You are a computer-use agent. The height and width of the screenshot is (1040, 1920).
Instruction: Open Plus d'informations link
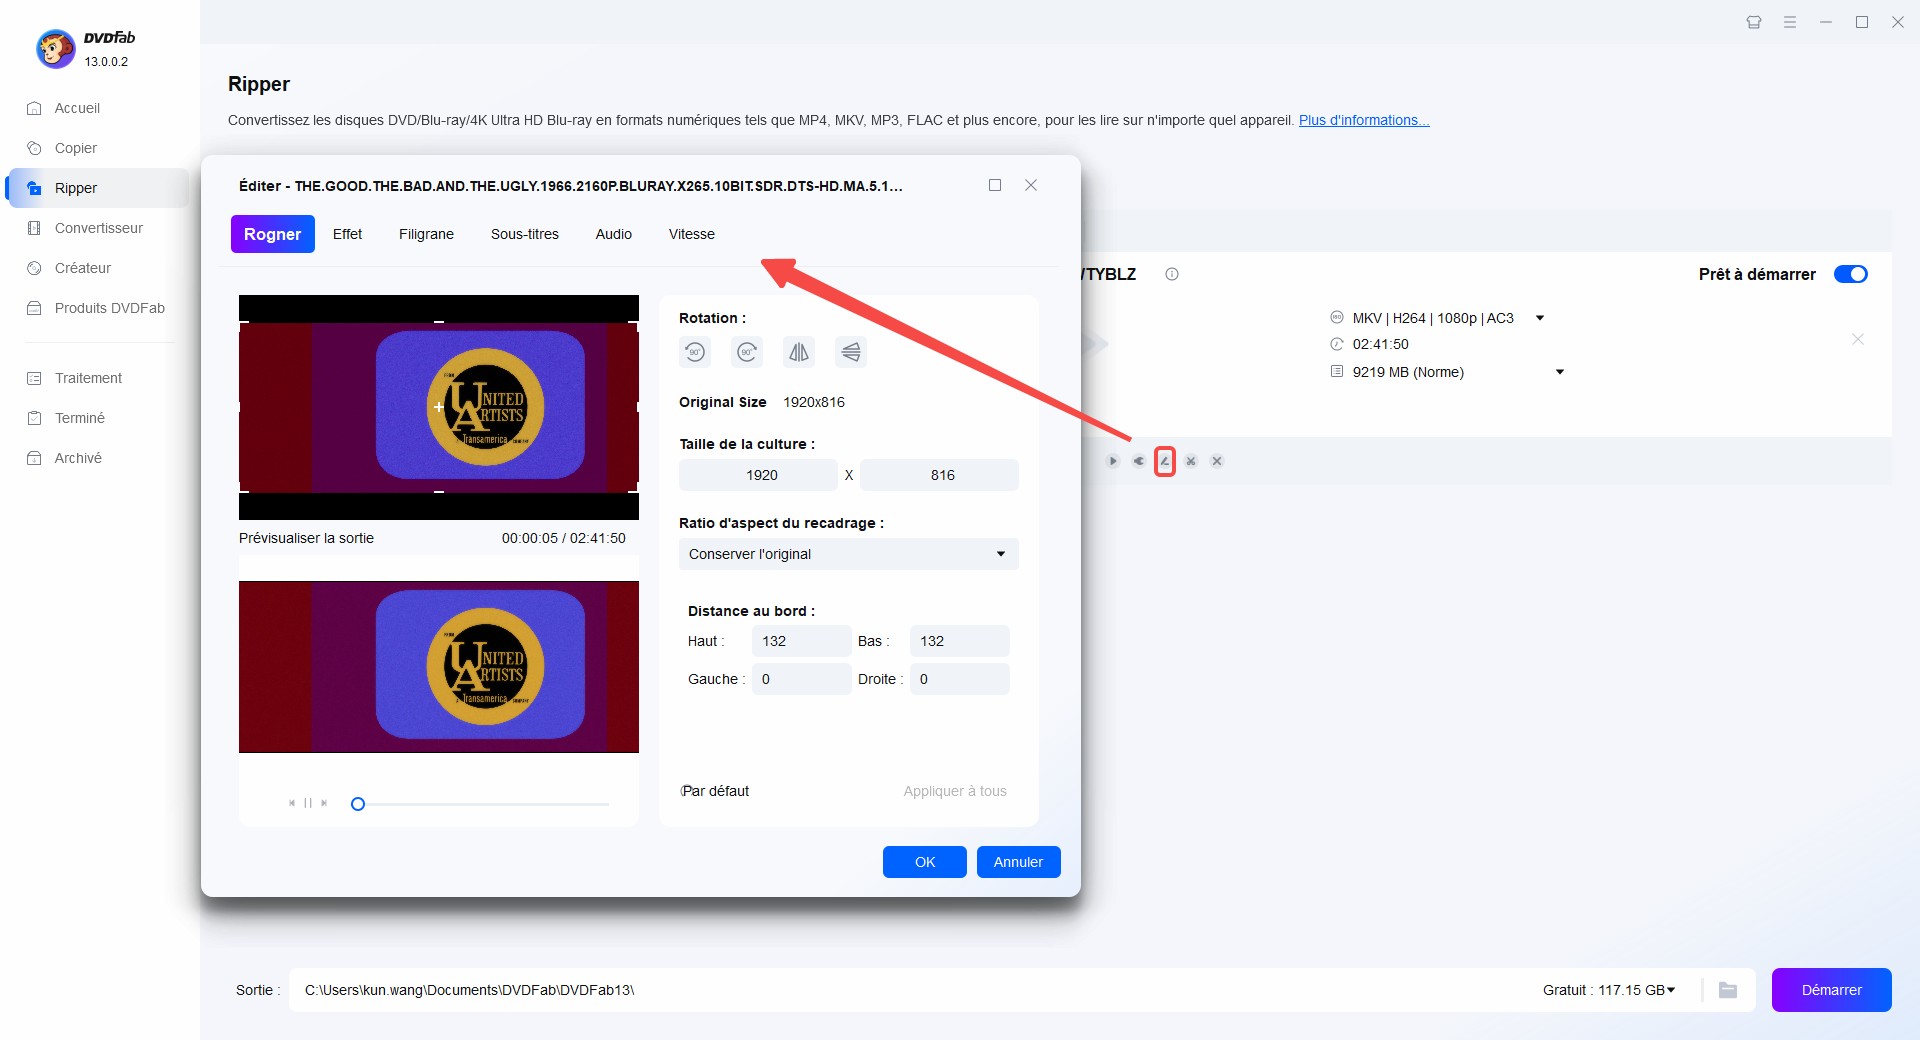coord(1364,120)
